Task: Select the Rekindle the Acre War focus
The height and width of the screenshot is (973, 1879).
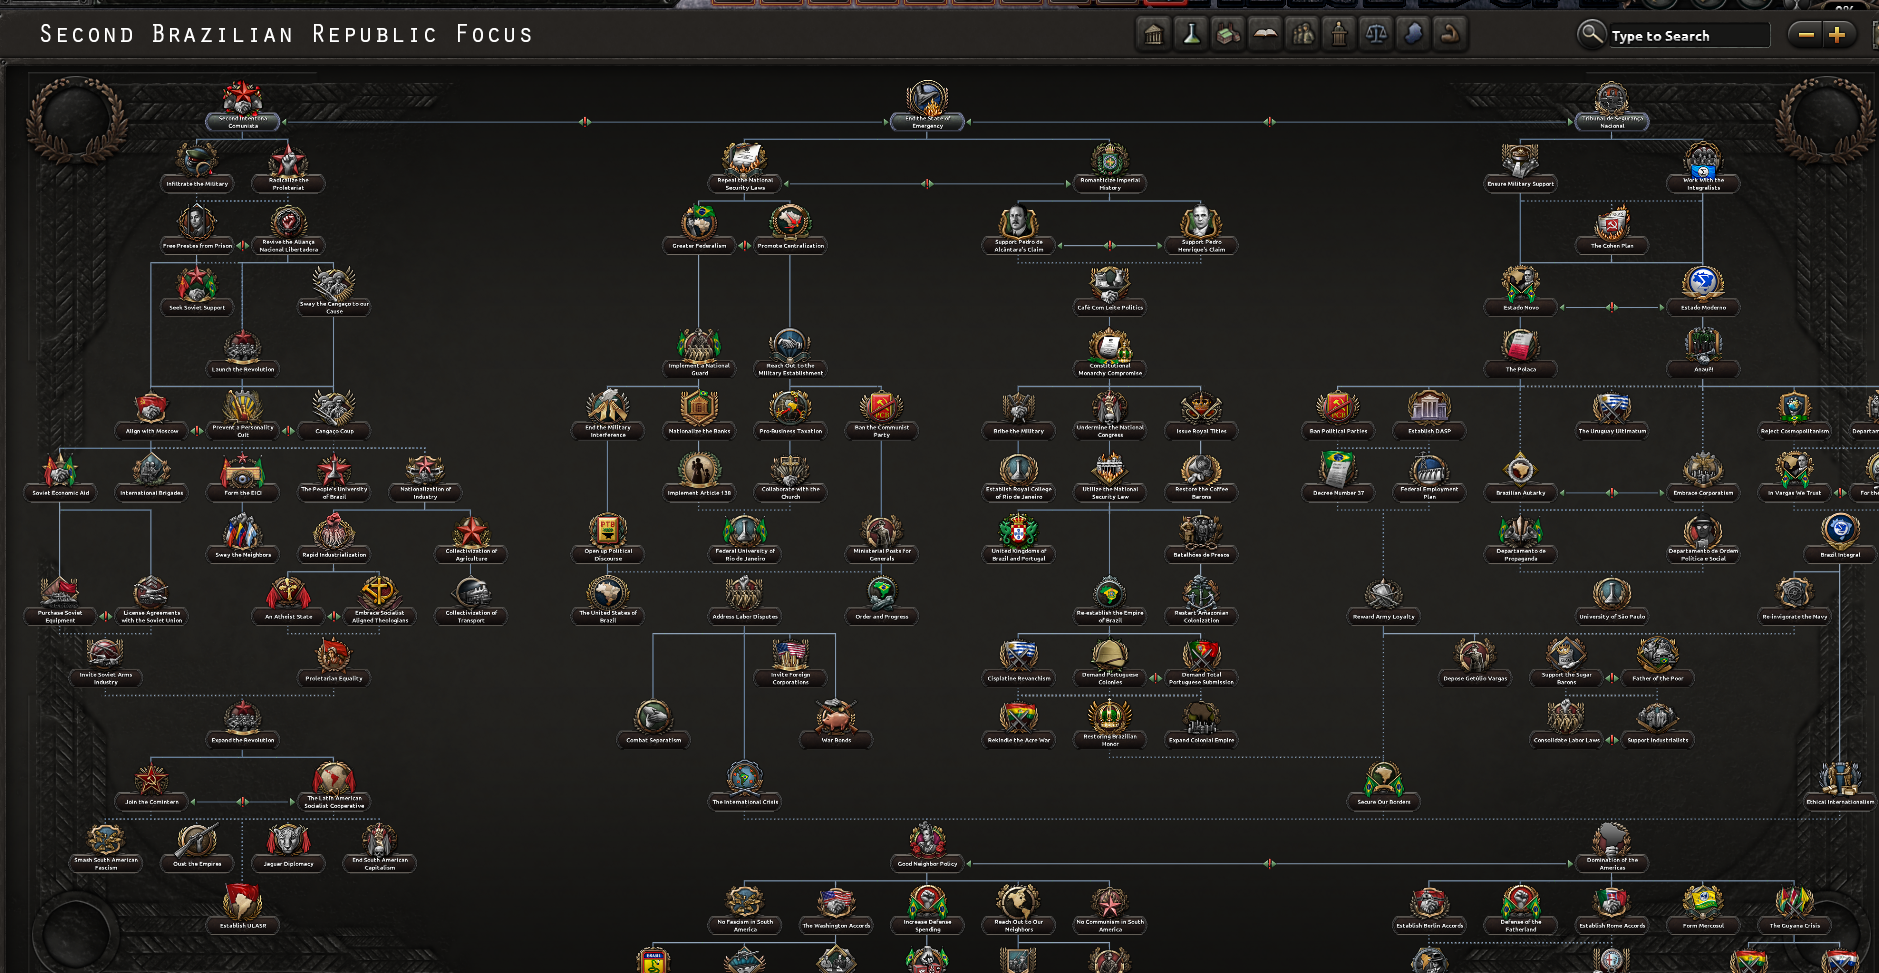Action: [1018, 724]
